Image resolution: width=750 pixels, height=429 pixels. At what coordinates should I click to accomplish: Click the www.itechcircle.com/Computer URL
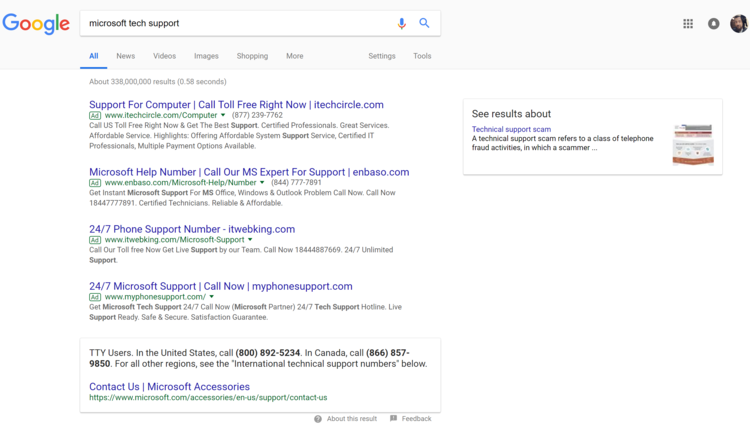(x=161, y=115)
